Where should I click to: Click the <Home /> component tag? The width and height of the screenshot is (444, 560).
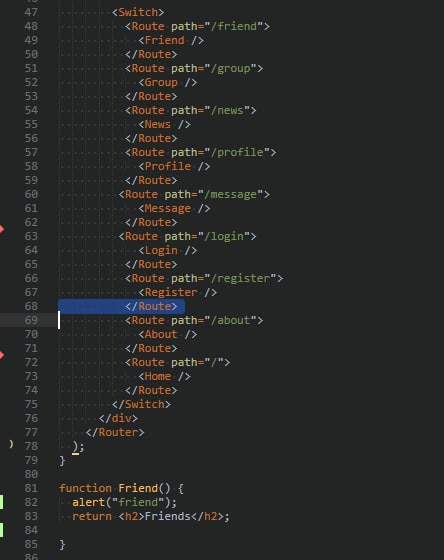pos(164,376)
